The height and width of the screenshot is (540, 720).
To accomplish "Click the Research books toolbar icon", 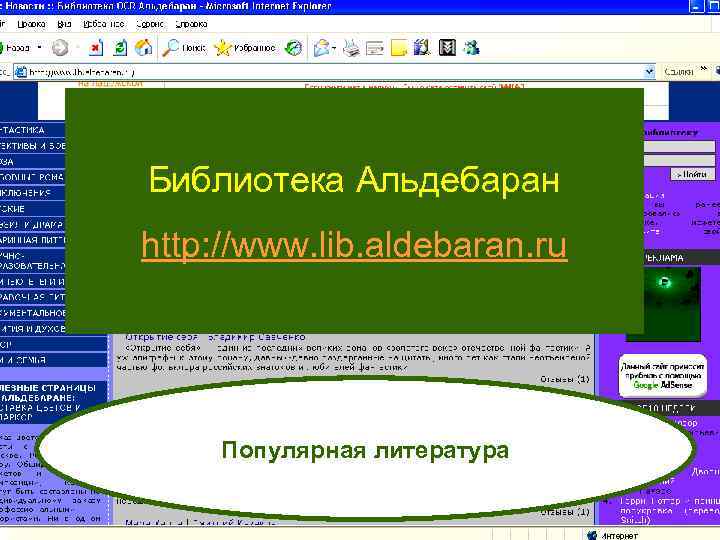I will point(422,48).
